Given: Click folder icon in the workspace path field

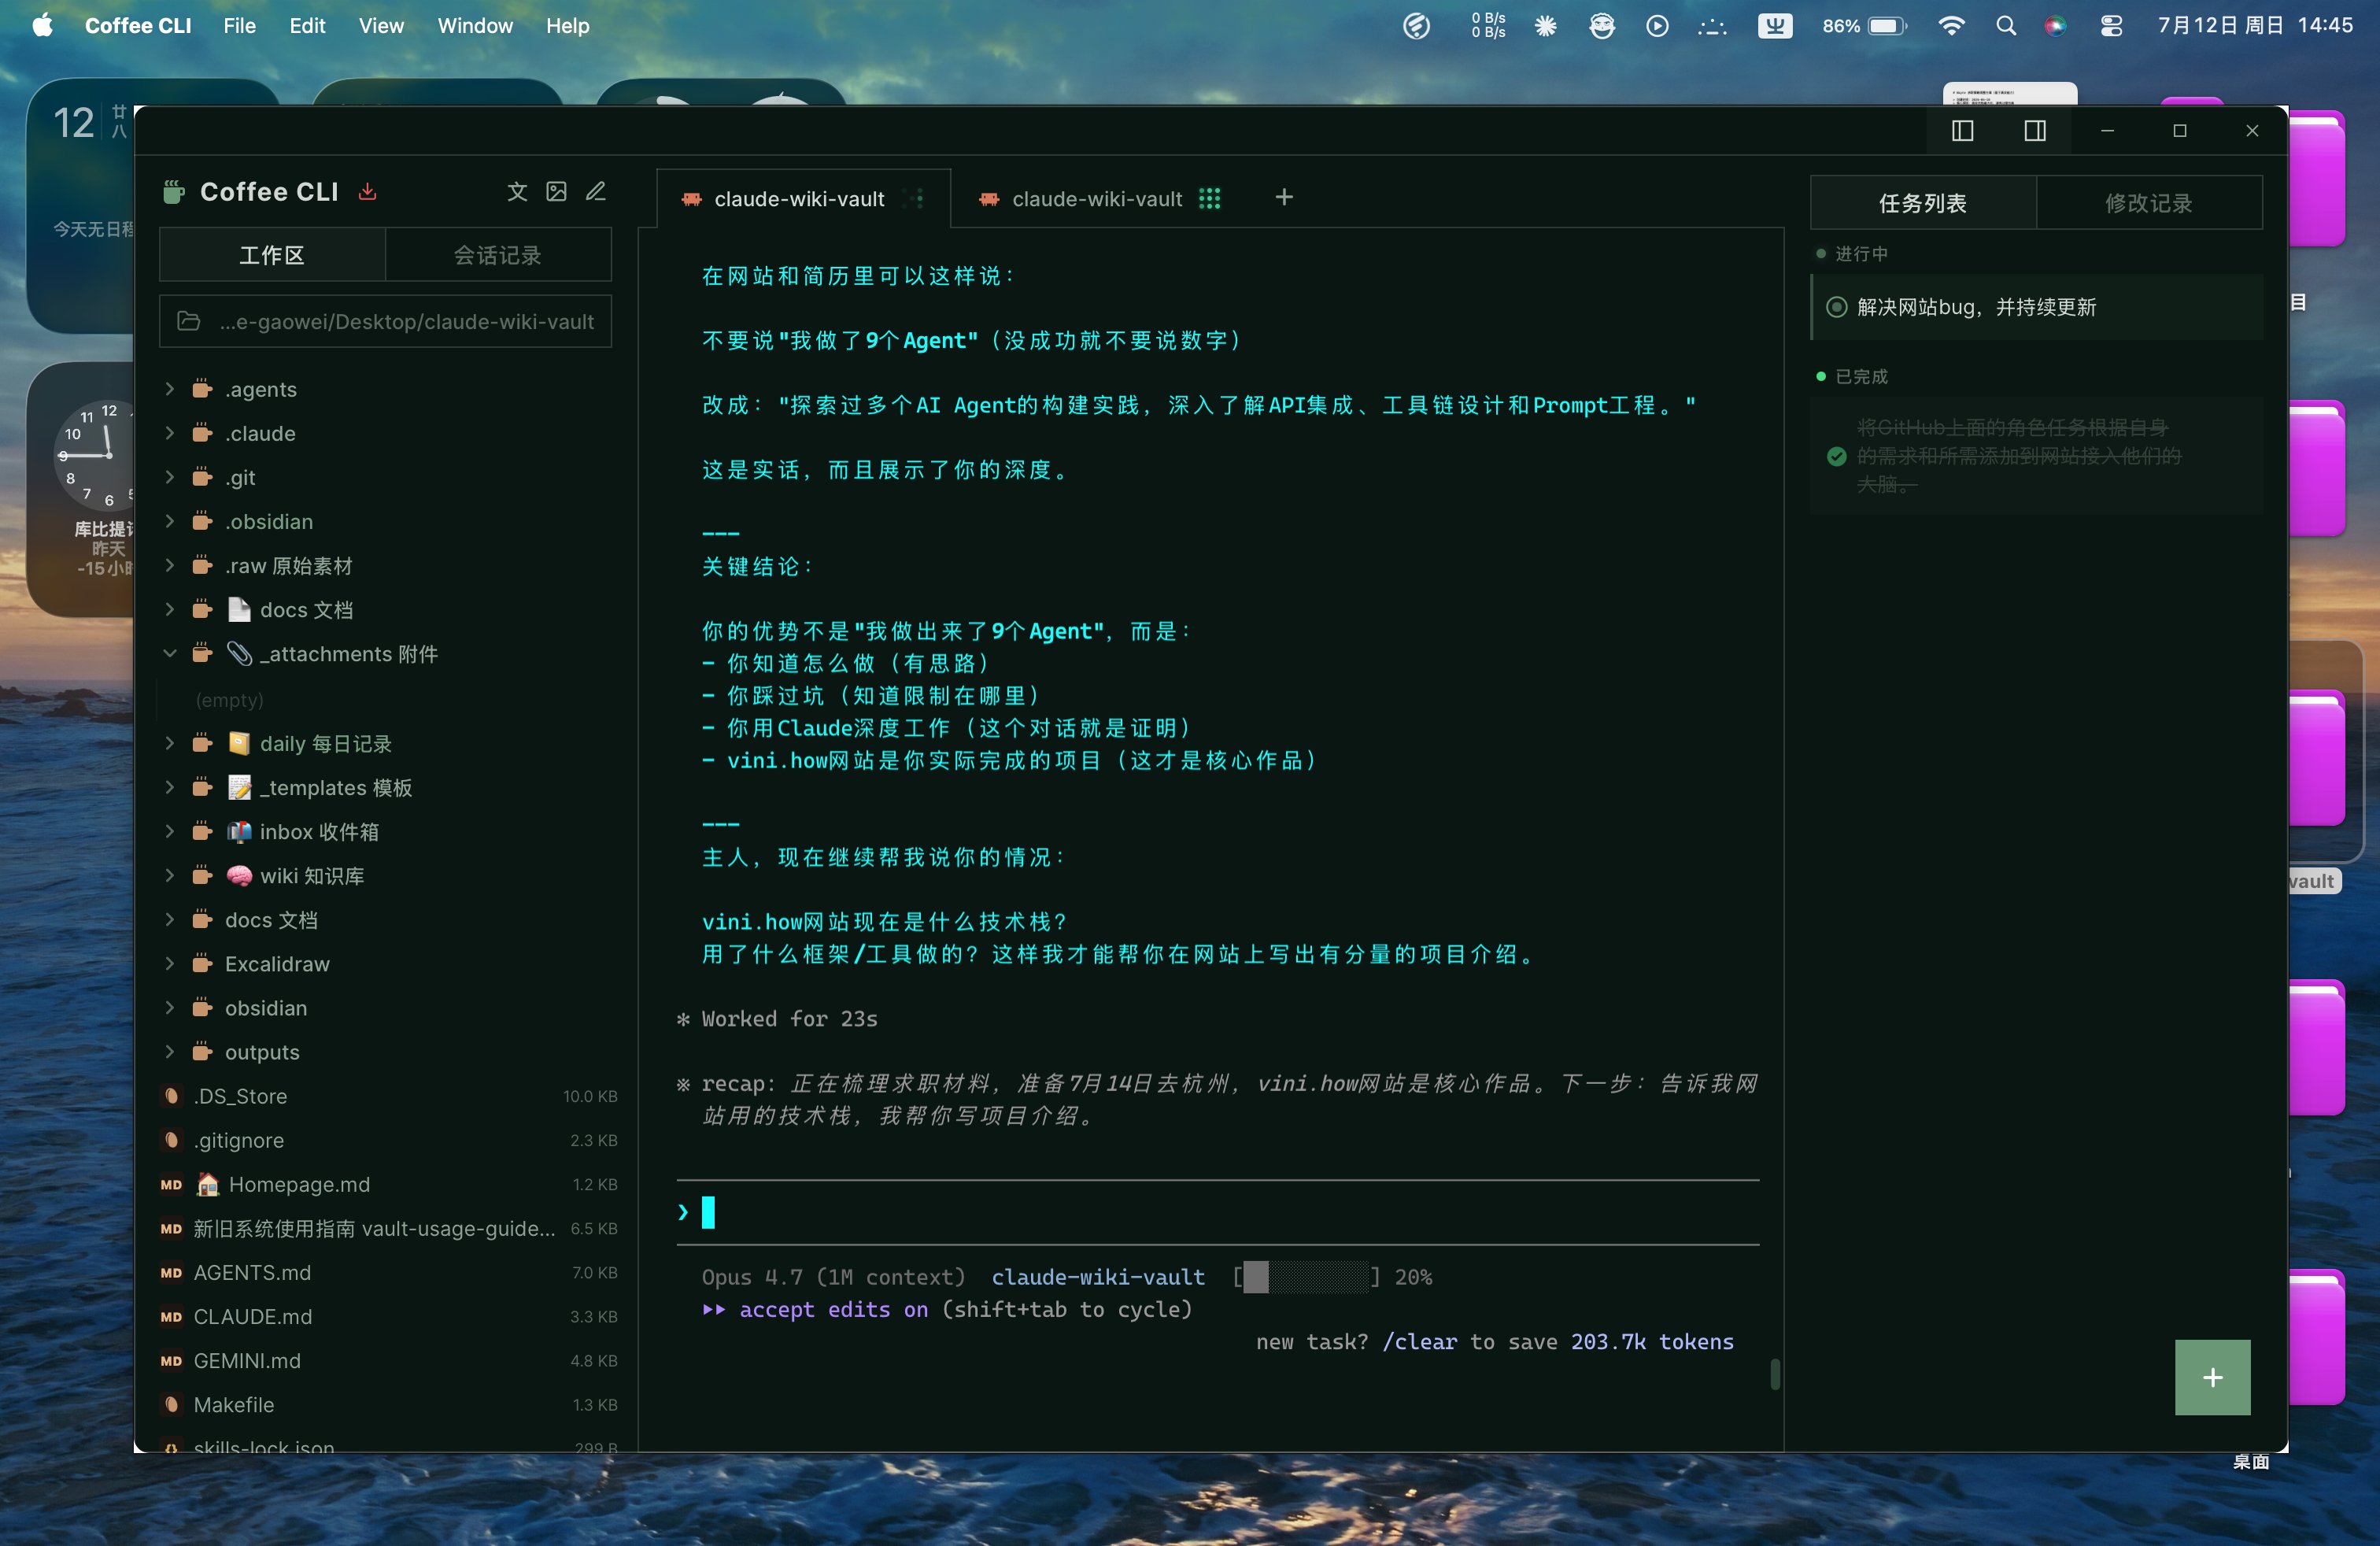Looking at the screenshot, I should (x=188, y=321).
